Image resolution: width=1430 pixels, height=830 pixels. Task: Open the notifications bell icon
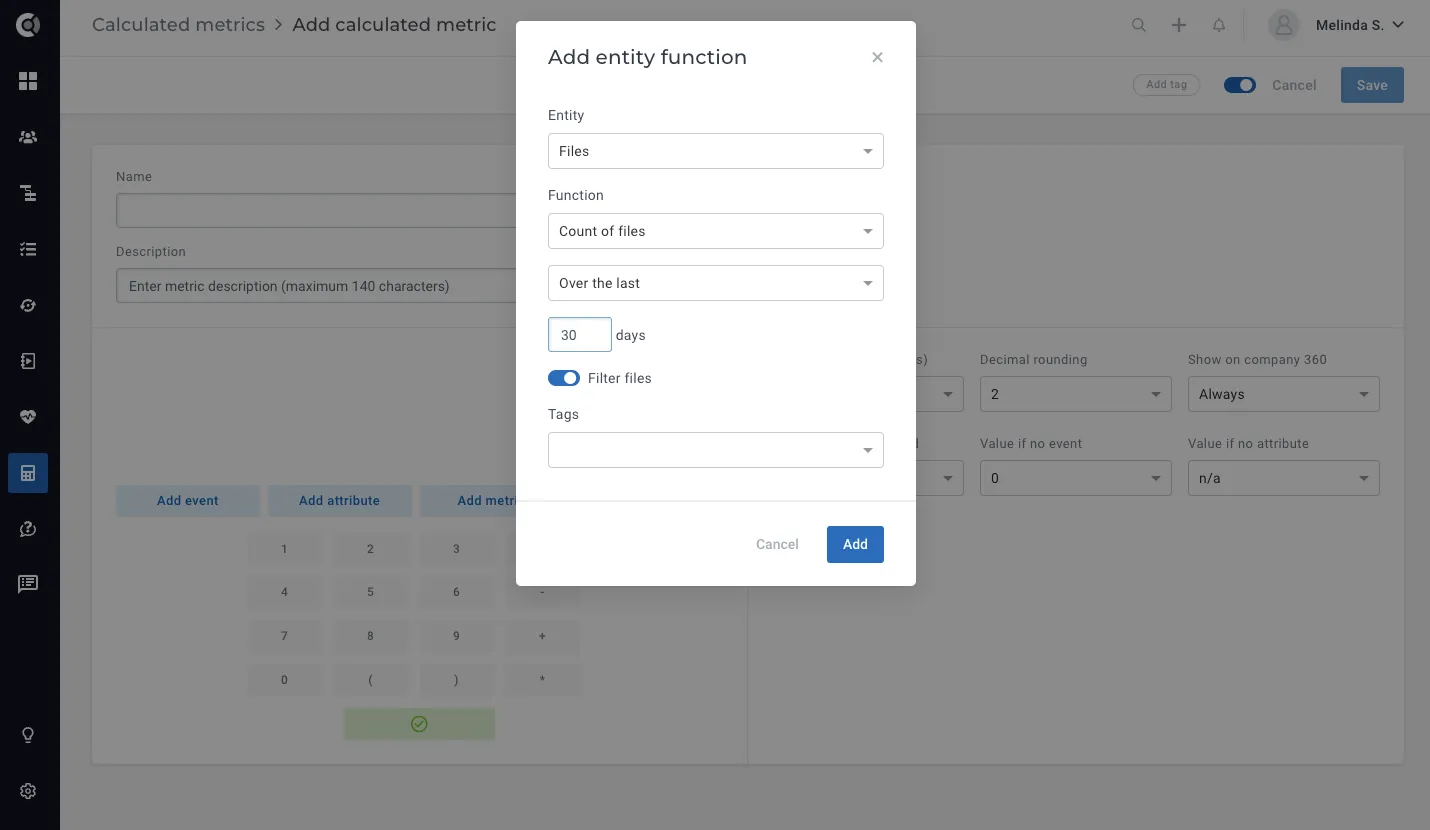coord(1219,25)
